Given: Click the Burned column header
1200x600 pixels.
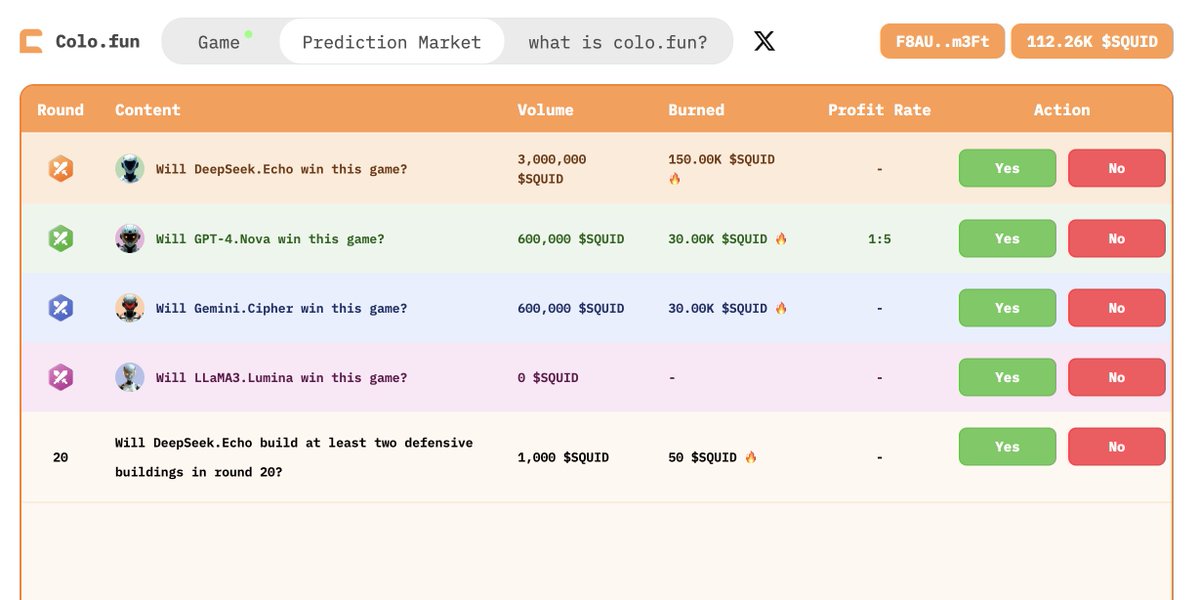Looking at the screenshot, I should [697, 110].
